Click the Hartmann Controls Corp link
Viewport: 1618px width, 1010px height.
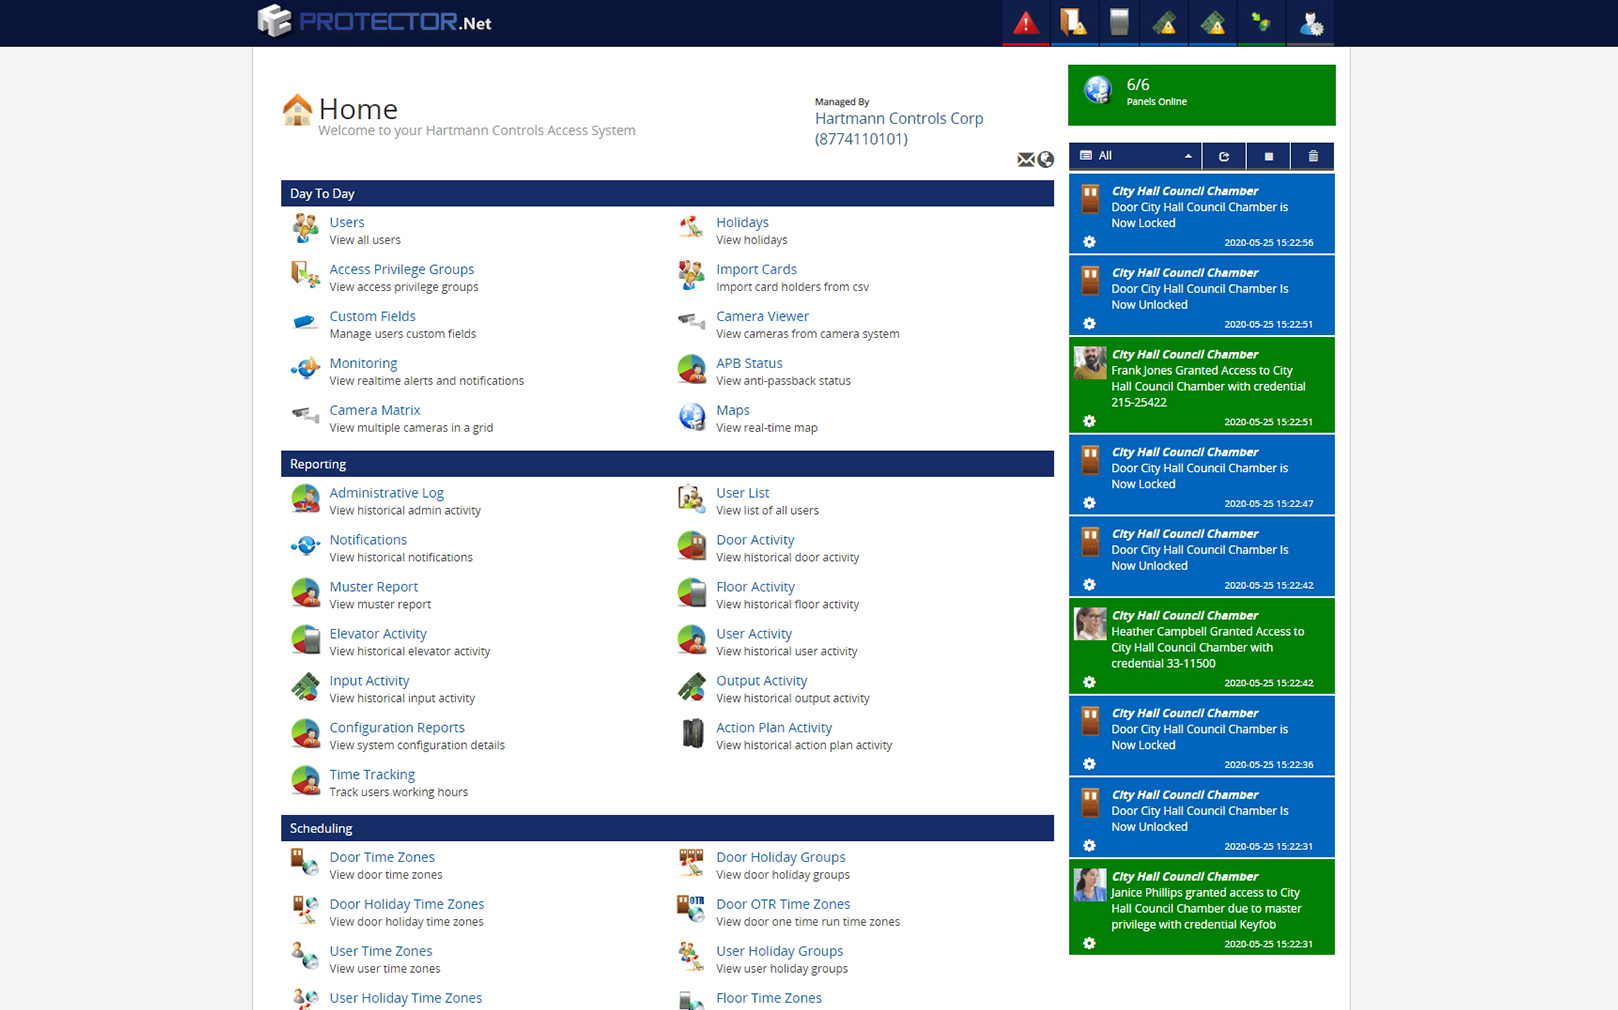pyautogui.click(x=898, y=118)
